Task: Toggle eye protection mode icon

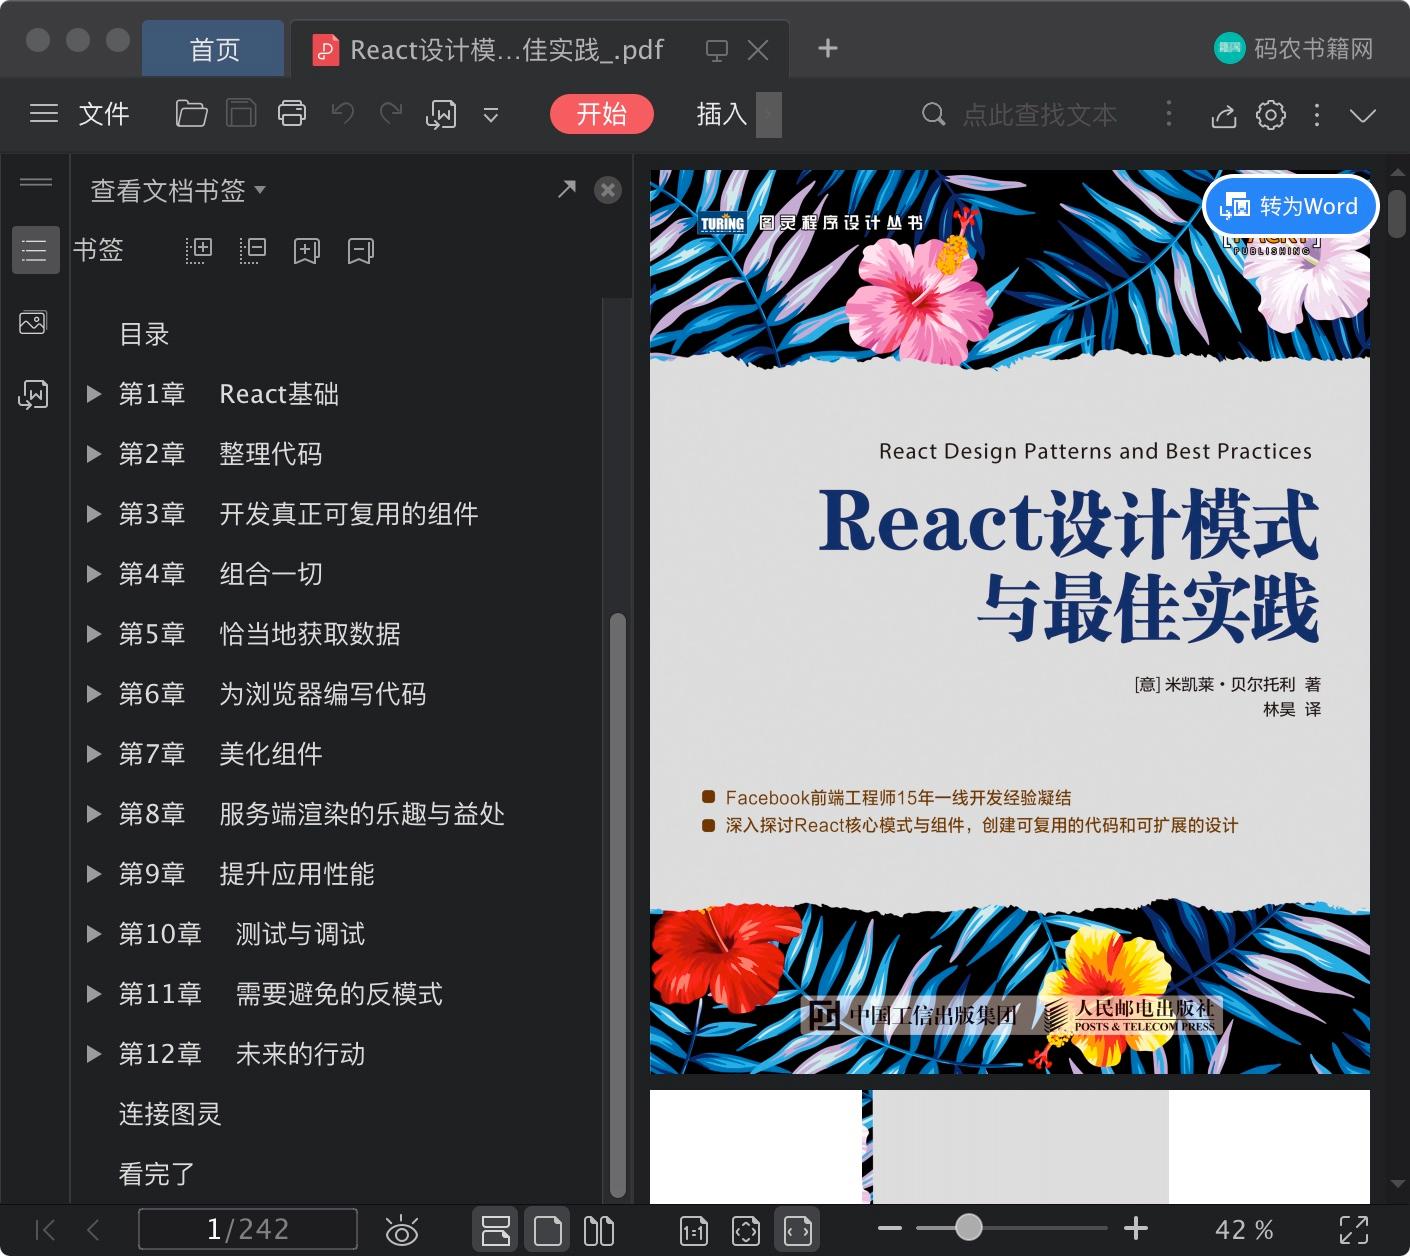Action: pos(401,1230)
